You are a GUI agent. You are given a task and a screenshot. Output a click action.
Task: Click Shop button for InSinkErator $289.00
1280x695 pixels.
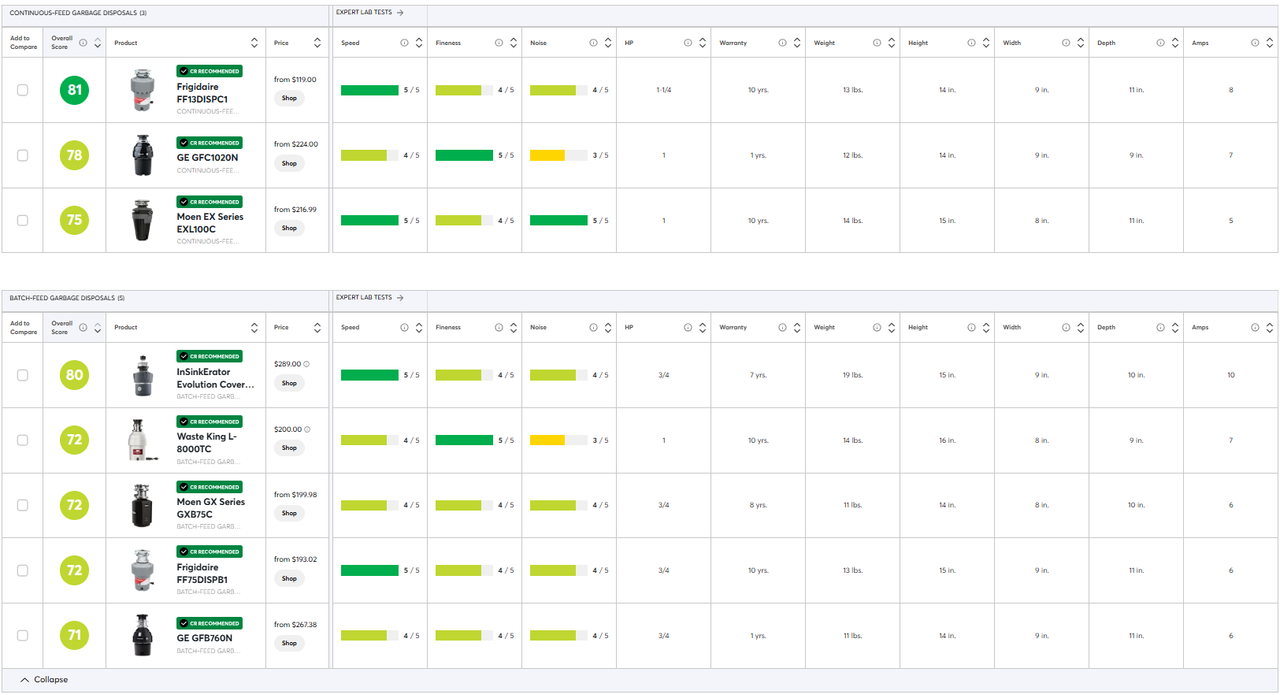coord(289,383)
